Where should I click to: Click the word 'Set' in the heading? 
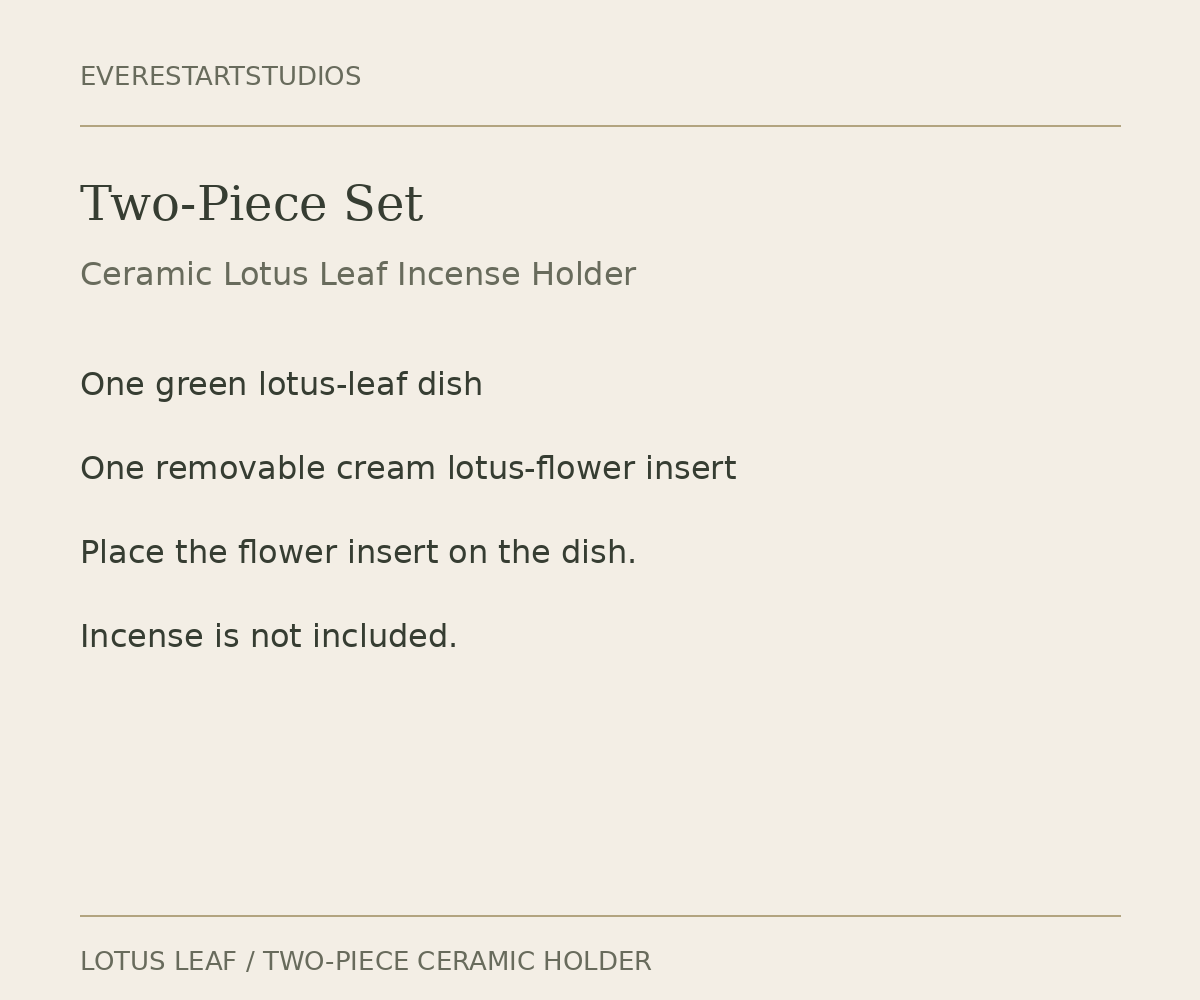click(383, 205)
